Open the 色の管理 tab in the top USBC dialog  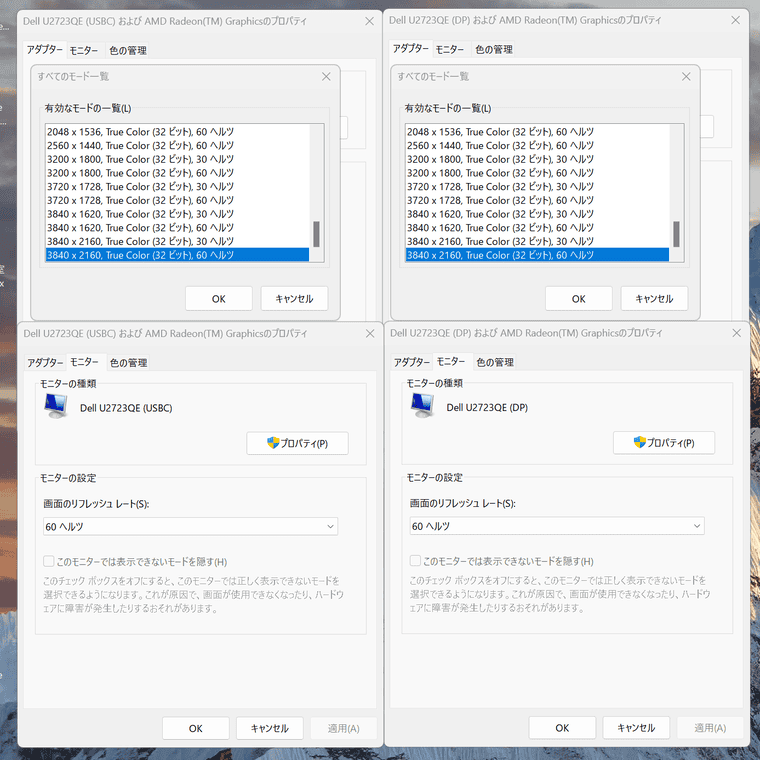click(128, 50)
